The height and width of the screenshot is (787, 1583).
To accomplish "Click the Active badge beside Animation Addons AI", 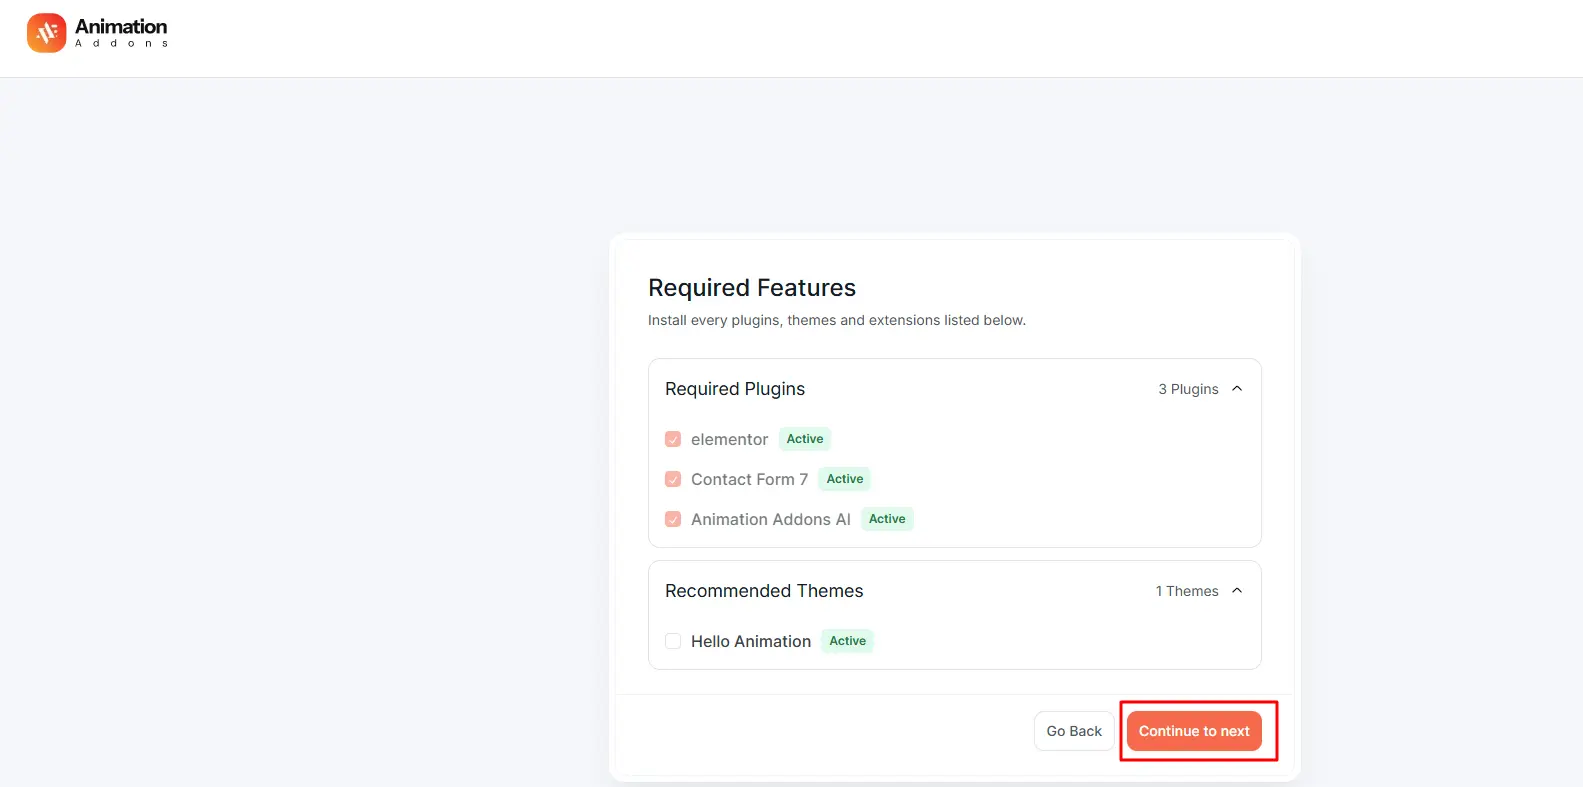I will 887,519.
